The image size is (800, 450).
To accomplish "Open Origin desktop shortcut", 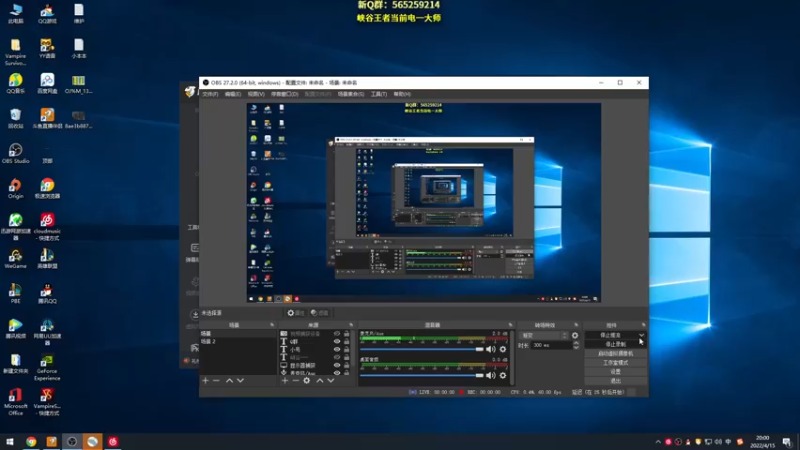I will pos(15,188).
